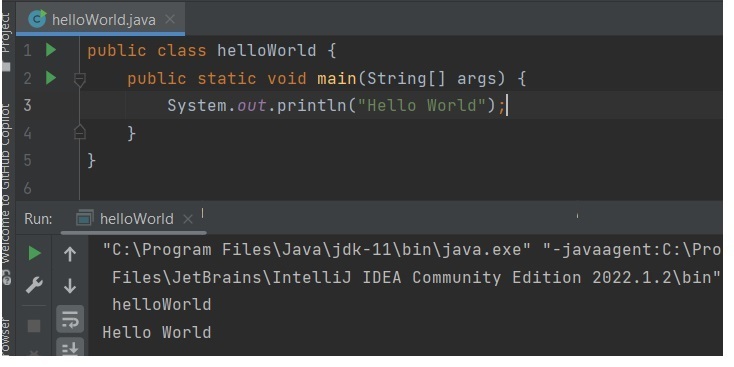This screenshot has height=367, width=734.
Task: Click the helloWorld run tab window icon
Action: click(84, 218)
